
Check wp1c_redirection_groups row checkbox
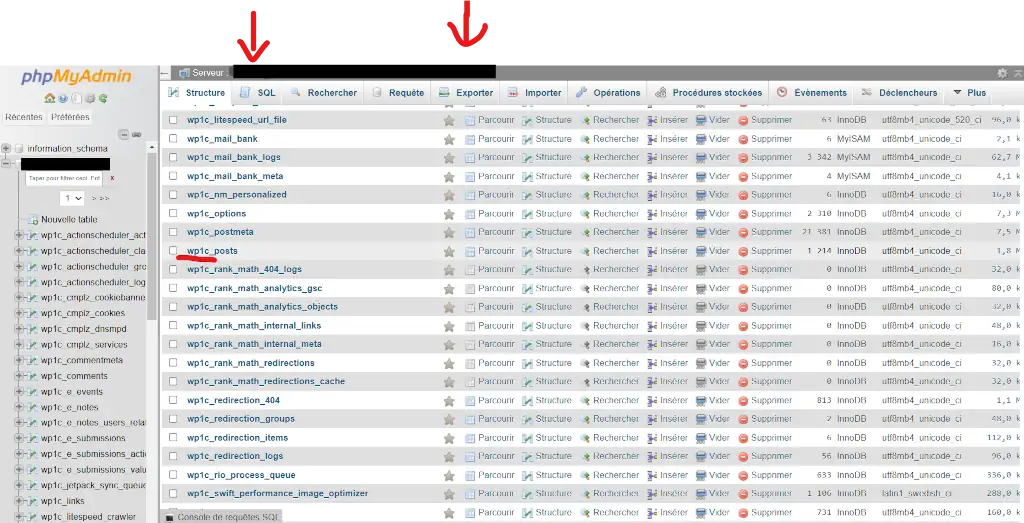tap(173, 419)
